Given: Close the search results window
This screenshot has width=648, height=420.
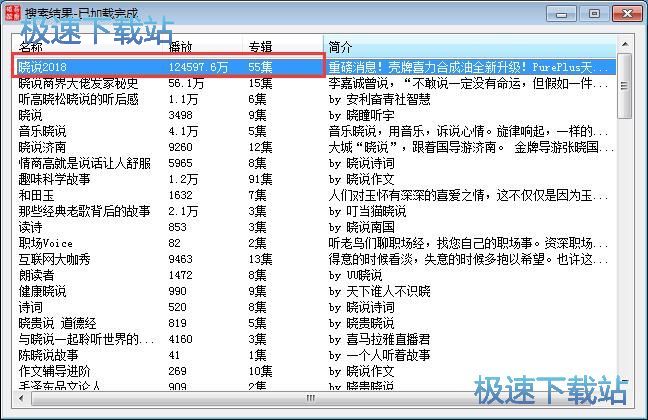Looking at the screenshot, I should (x=627, y=14).
